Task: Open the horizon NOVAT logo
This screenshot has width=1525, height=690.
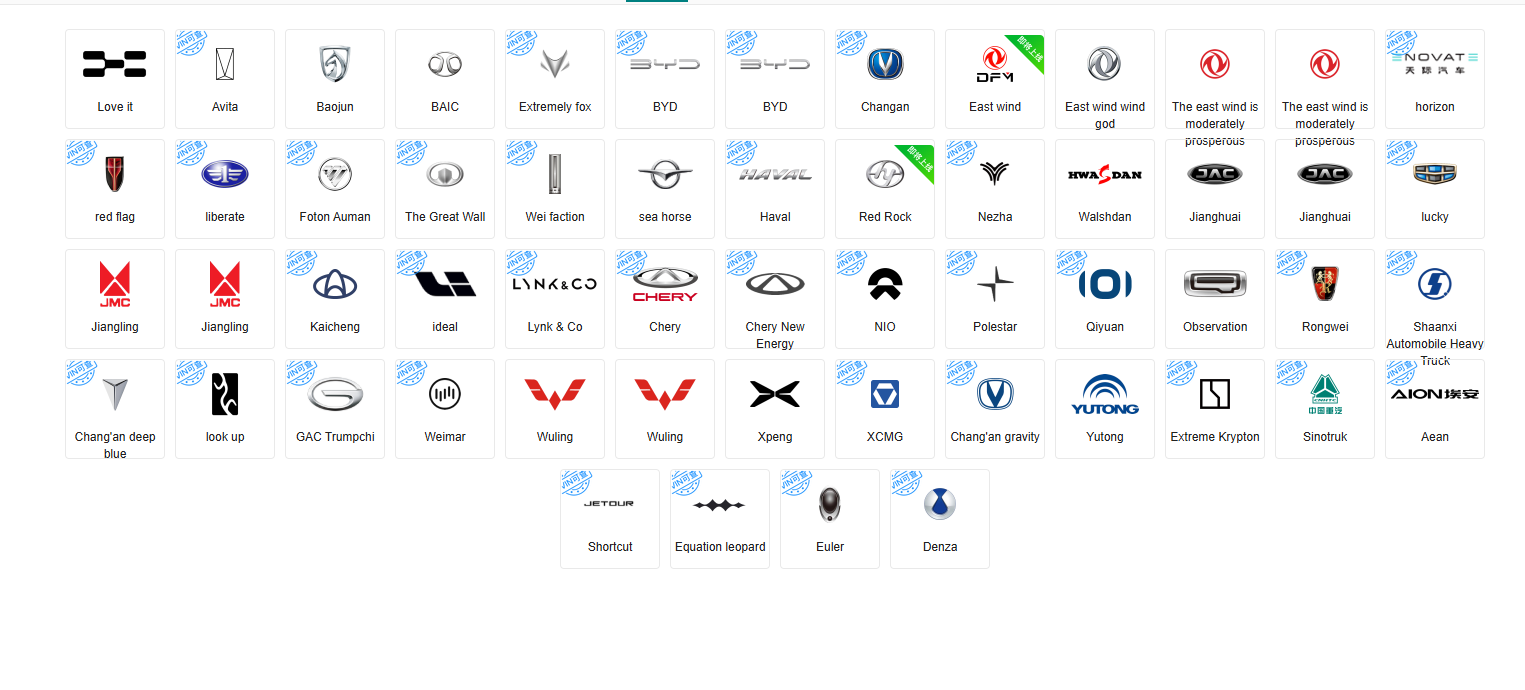Action: (1435, 64)
